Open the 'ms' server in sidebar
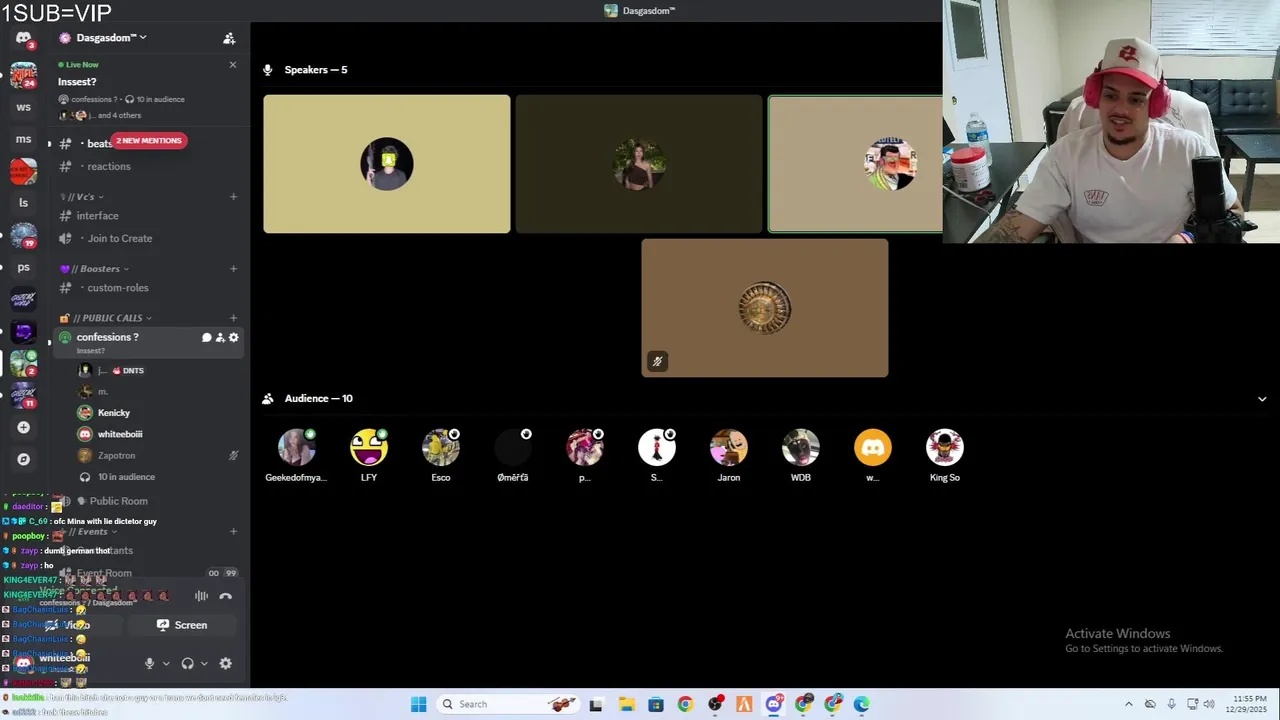This screenshot has width=1280, height=720. pos(23,139)
